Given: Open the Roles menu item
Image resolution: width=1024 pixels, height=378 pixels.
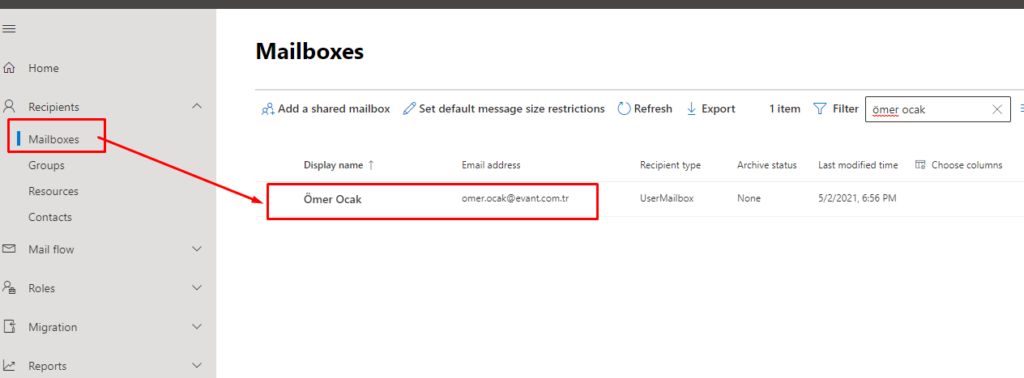Looking at the screenshot, I should coord(42,288).
